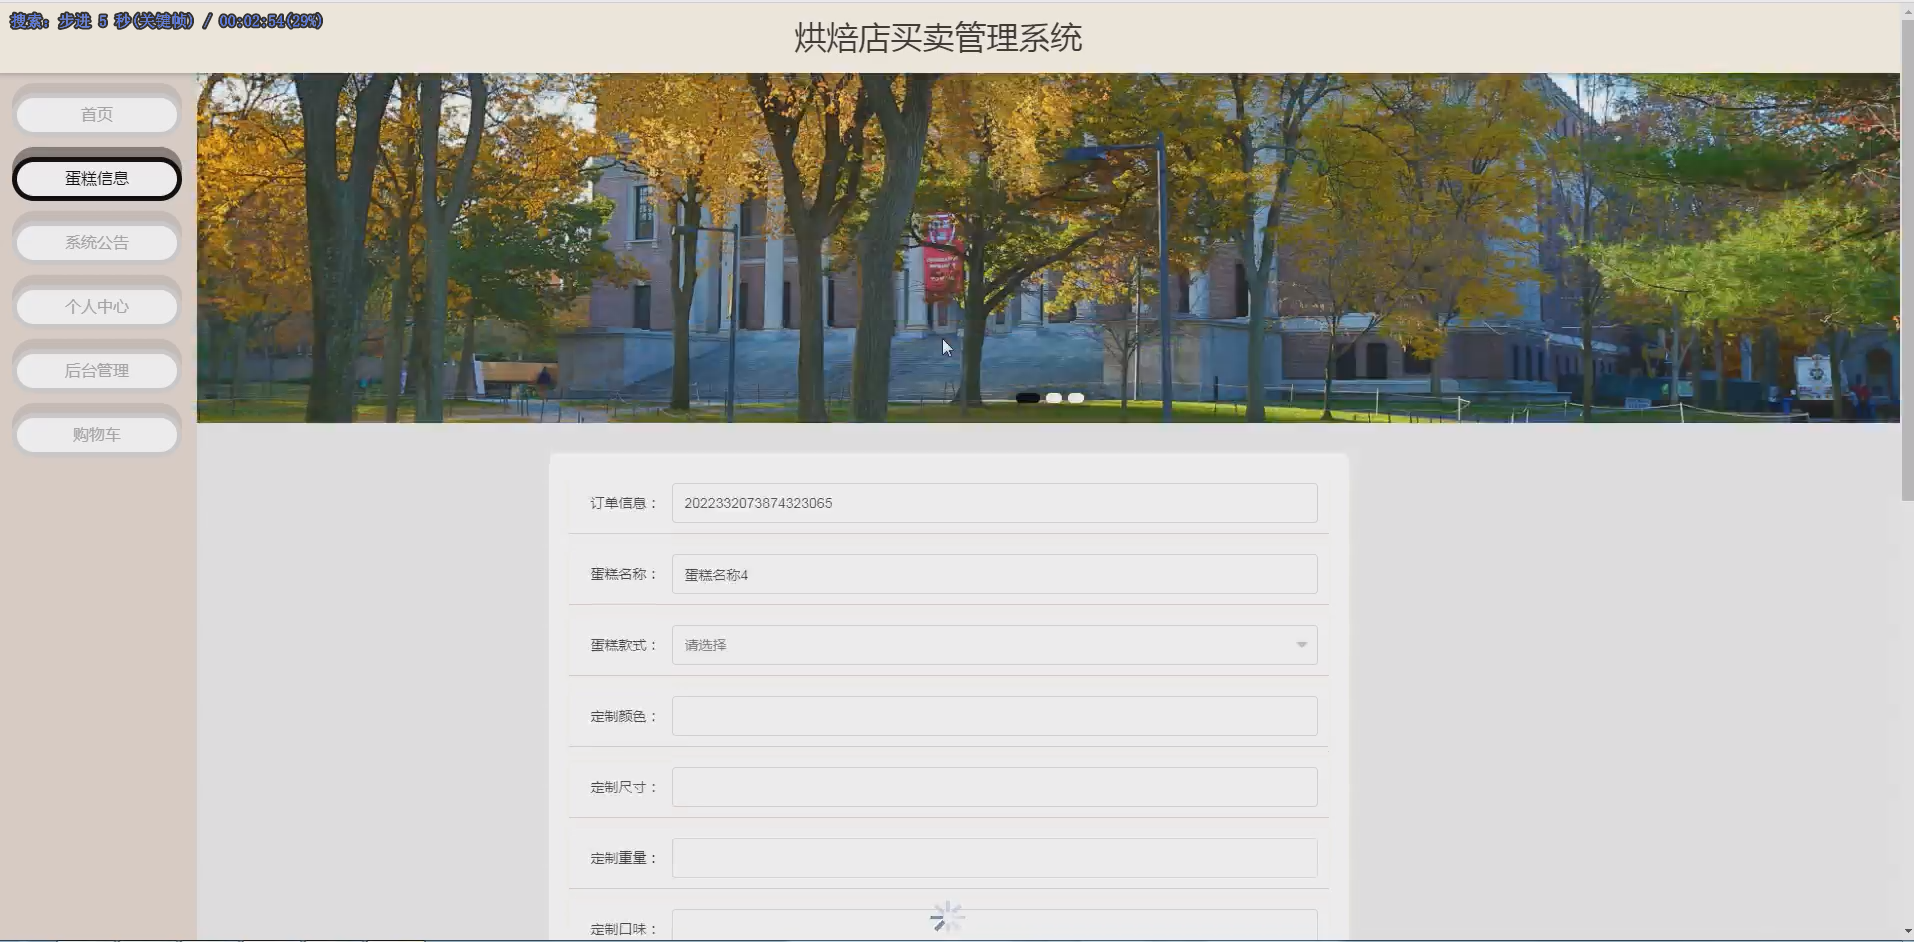Screen dimensions: 1914x942
Task: Open the 首页 menu item
Action: (97, 115)
